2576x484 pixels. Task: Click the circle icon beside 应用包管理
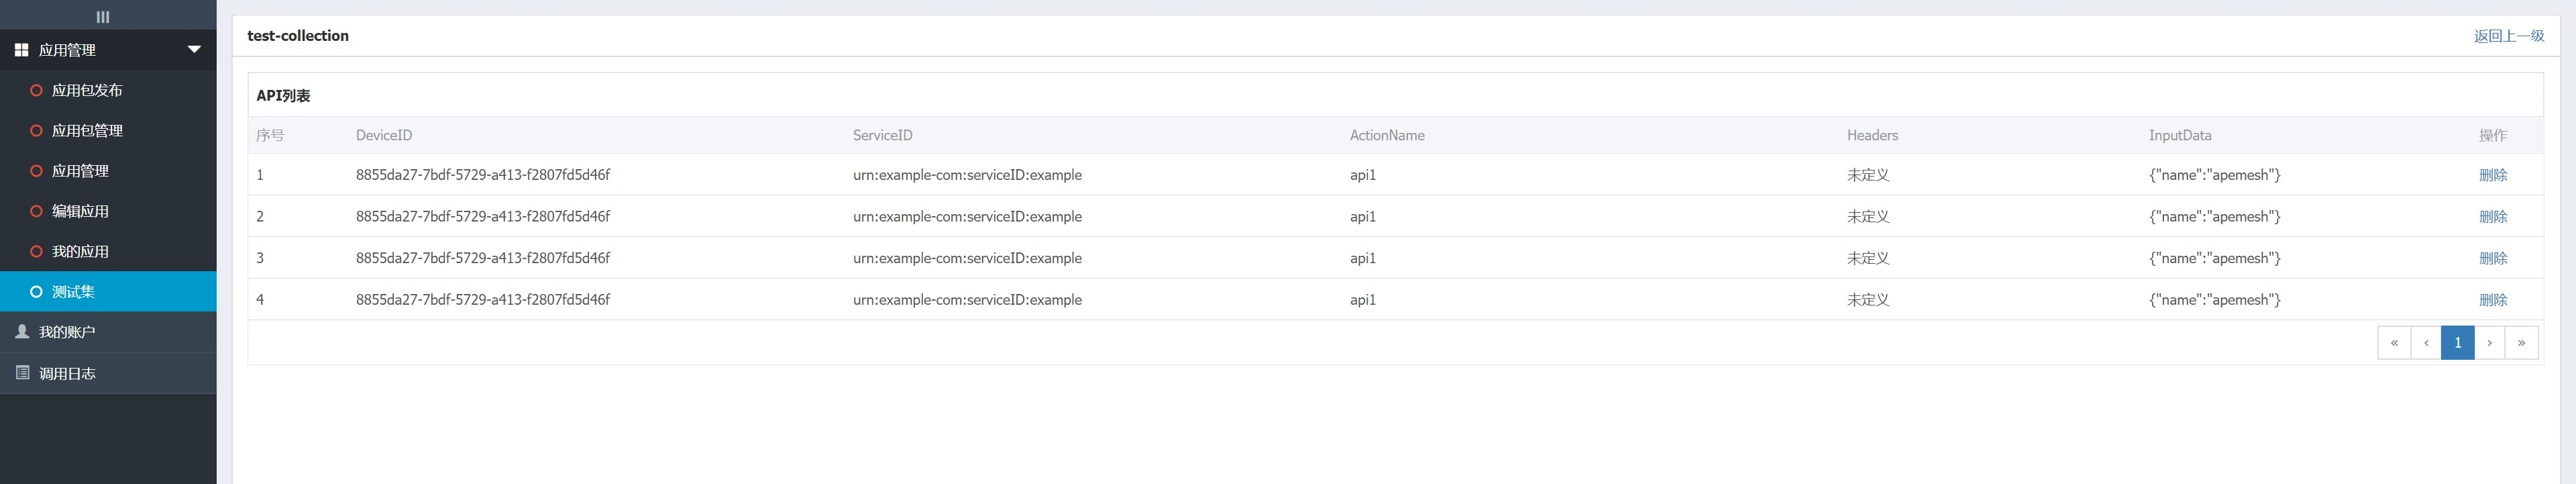point(36,131)
